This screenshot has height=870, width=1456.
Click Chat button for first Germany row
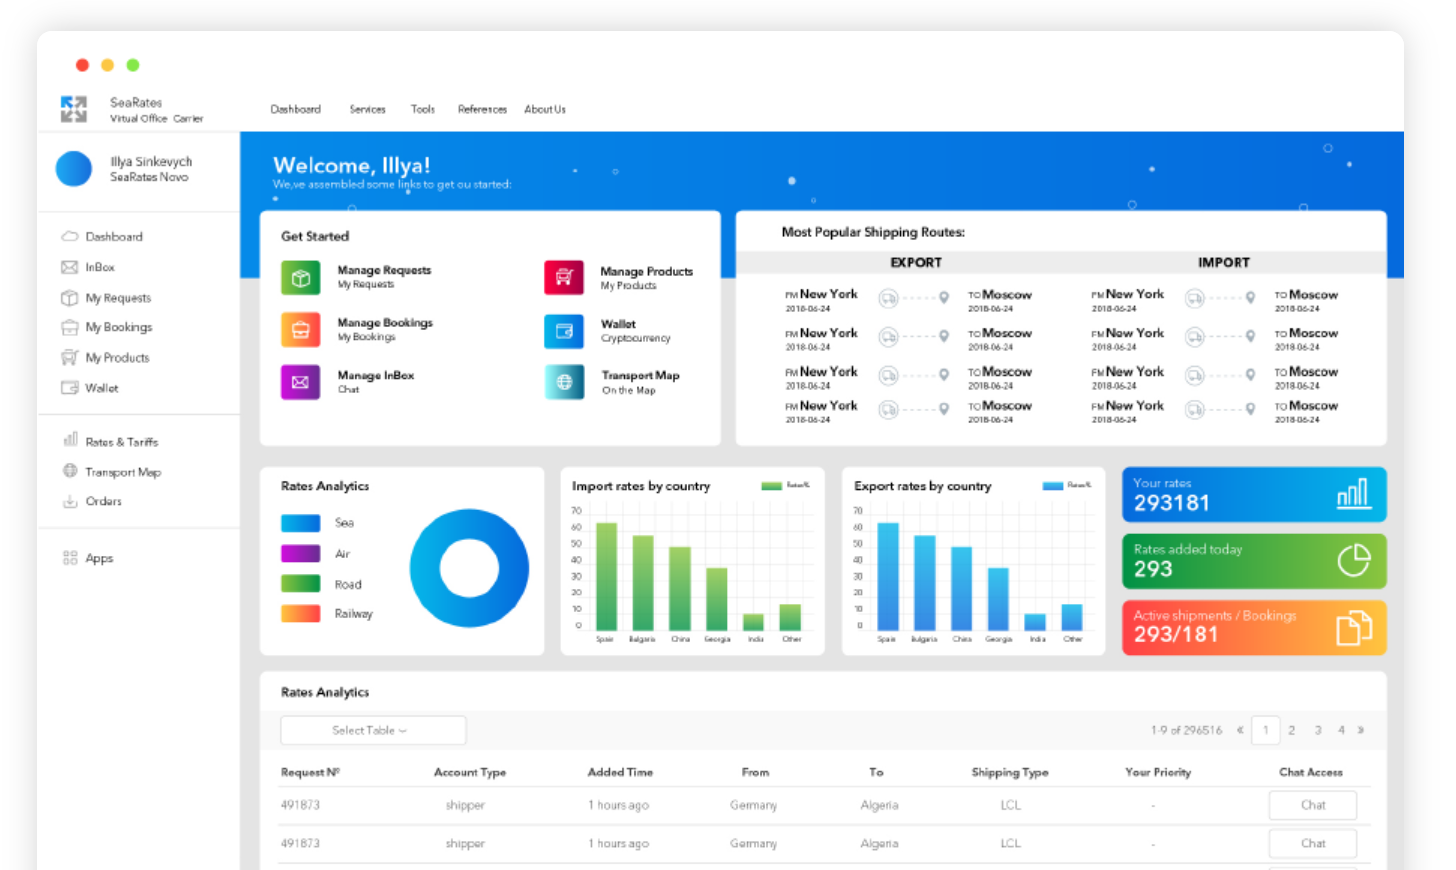tap(1313, 805)
